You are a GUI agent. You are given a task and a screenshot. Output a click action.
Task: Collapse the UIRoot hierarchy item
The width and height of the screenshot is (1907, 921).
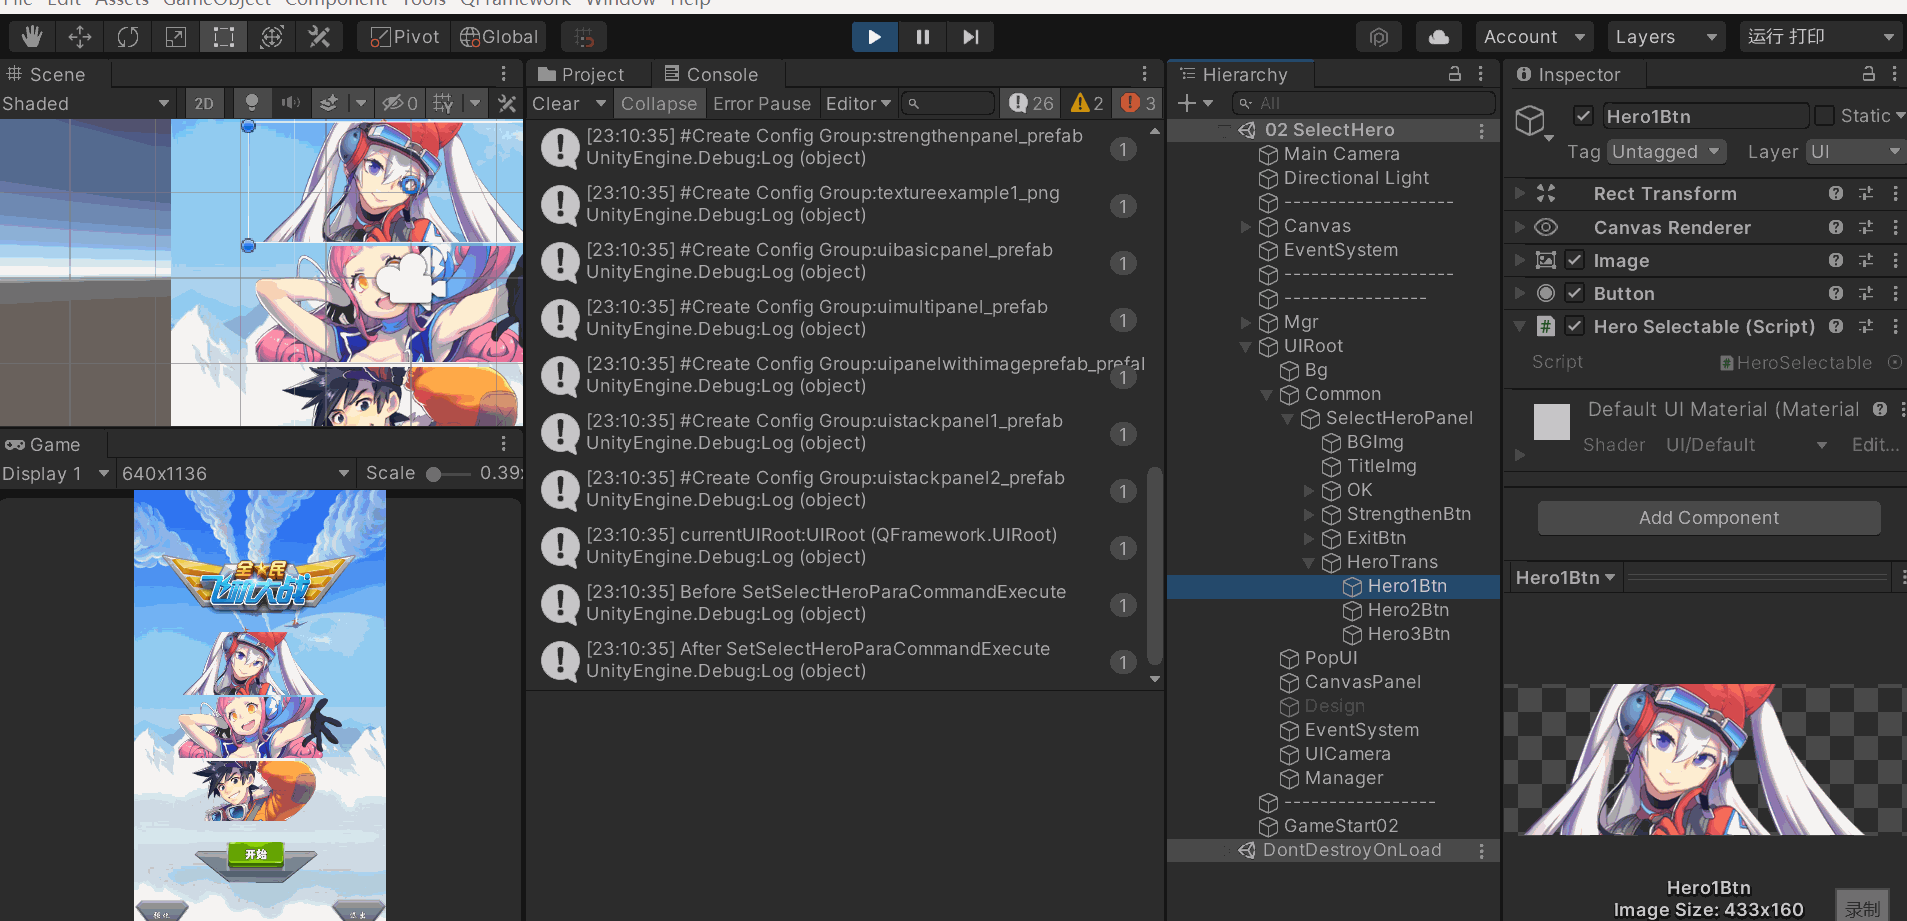[x=1246, y=347]
